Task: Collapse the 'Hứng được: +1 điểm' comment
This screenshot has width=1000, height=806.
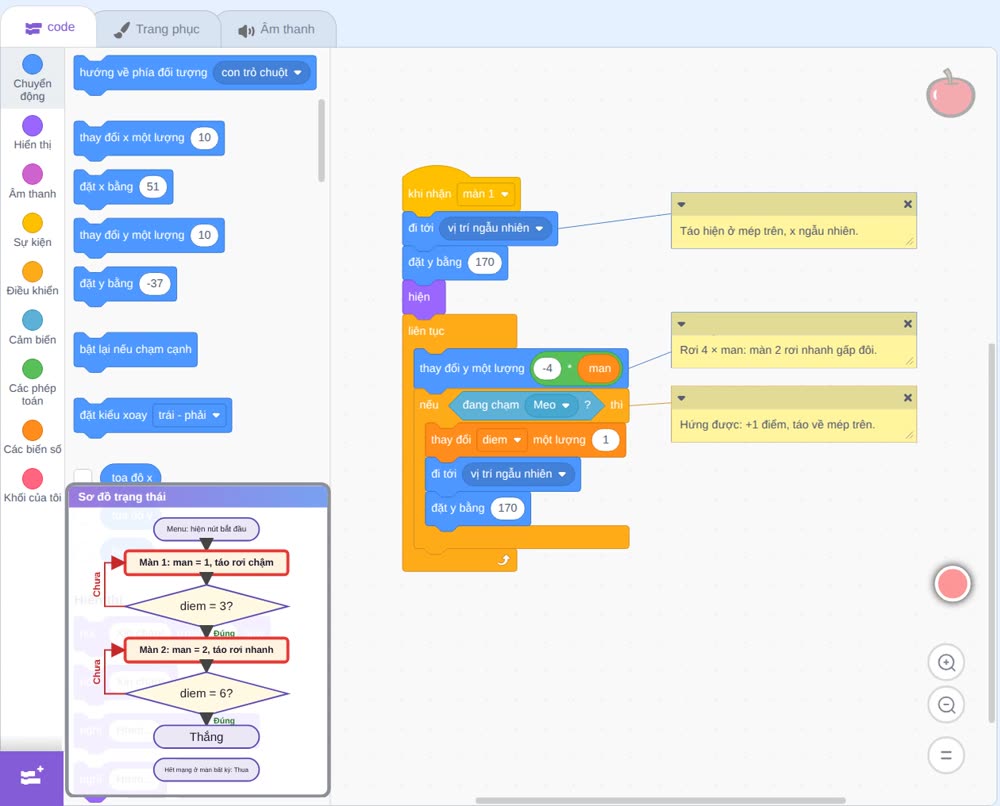Action: coord(681,399)
